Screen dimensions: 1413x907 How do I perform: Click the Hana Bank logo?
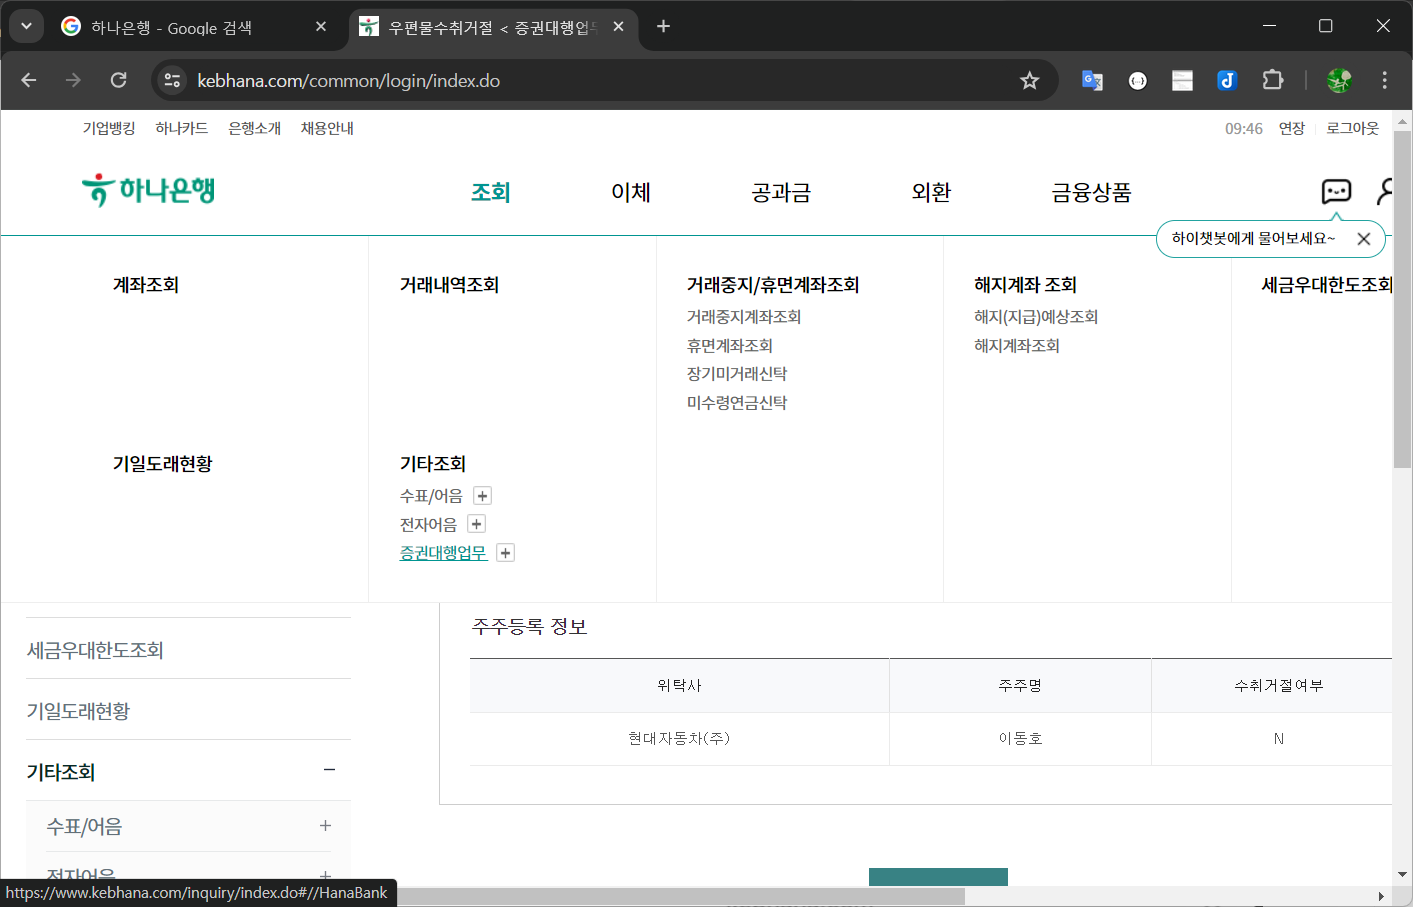(149, 190)
